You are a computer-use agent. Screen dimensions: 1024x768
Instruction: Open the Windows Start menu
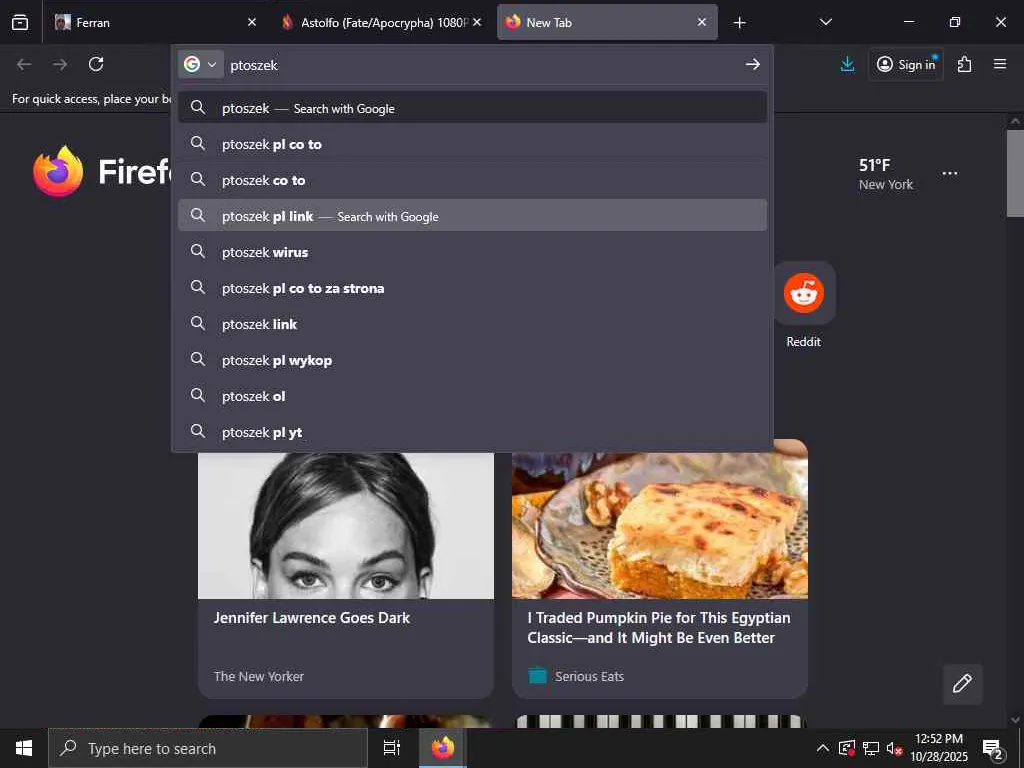(24, 748)
